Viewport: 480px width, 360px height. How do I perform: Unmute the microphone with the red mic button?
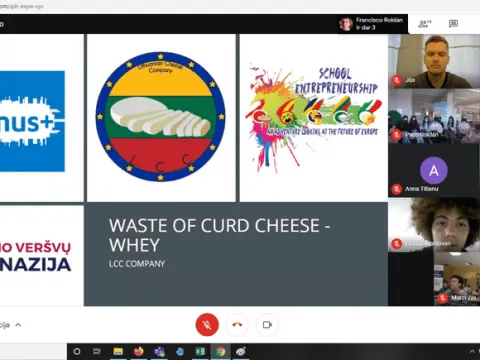point(207,324)
